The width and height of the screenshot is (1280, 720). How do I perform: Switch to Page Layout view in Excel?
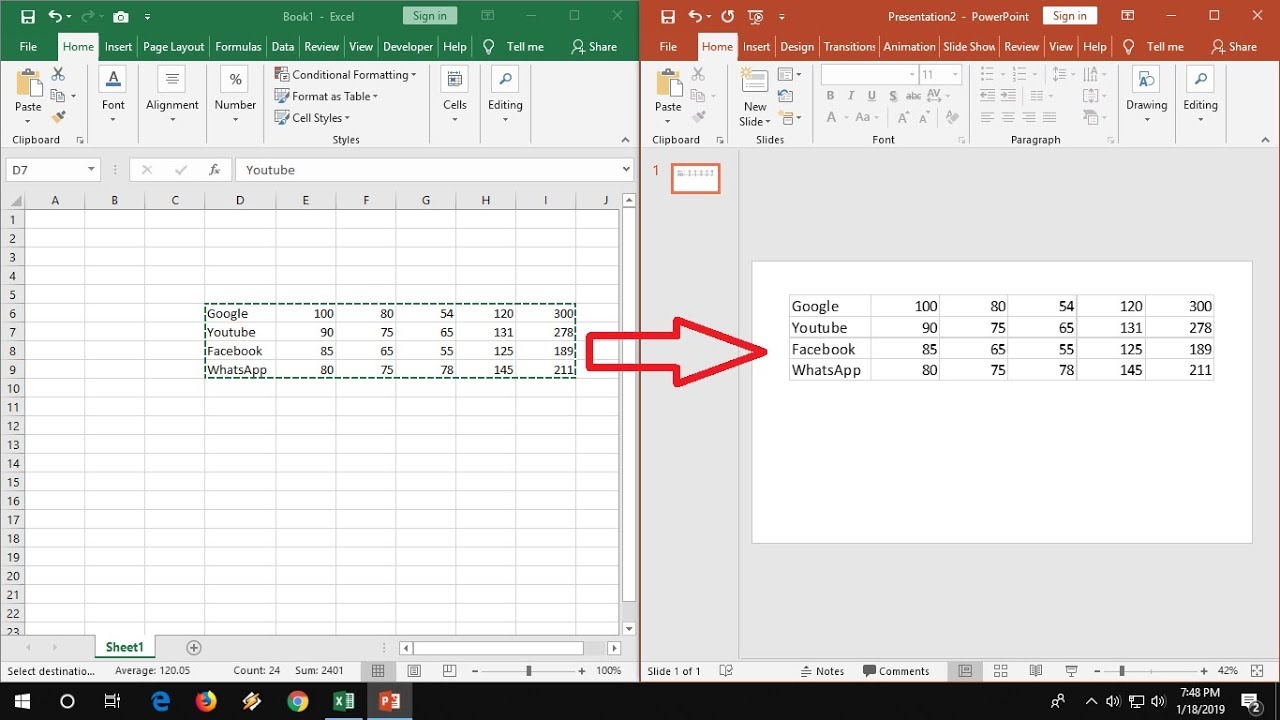[414, 671]
